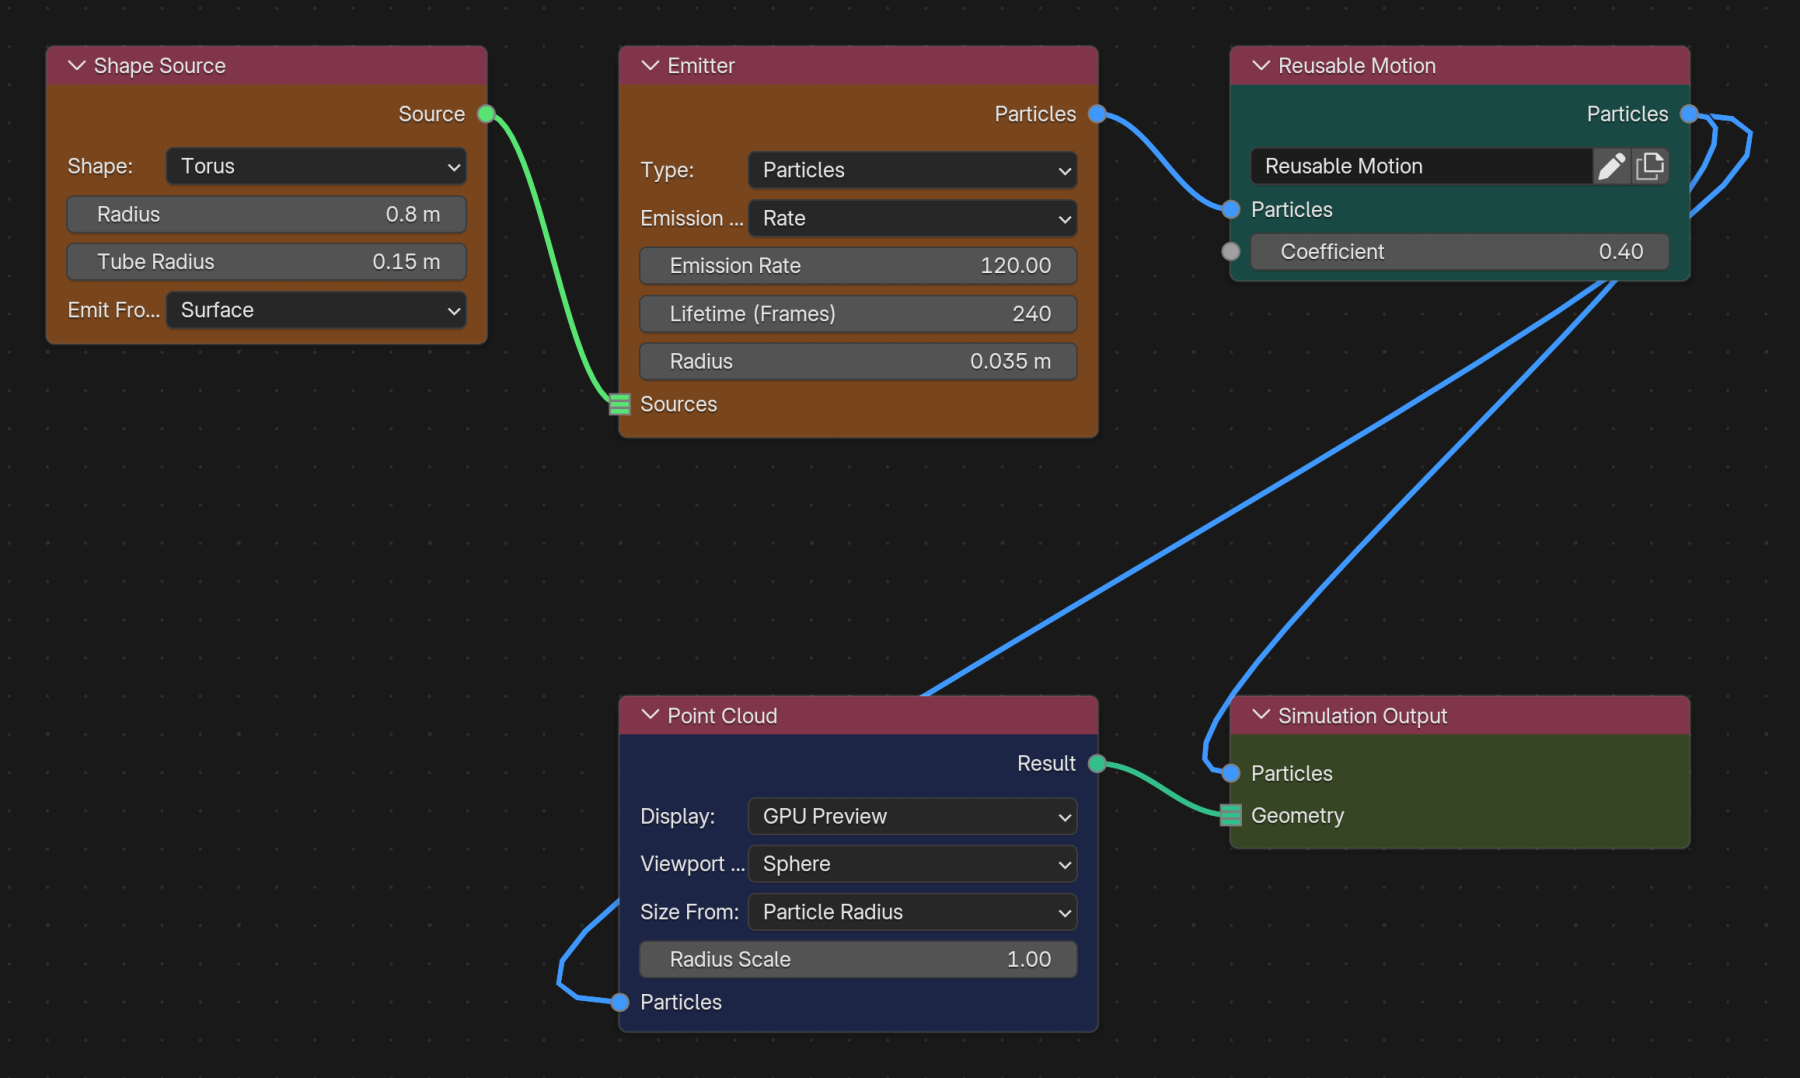Image resolution: width=1800 pixels, height=1078 pixels.
Task: Click the Emission Rate 120.00 field
Action: point(858,266)
